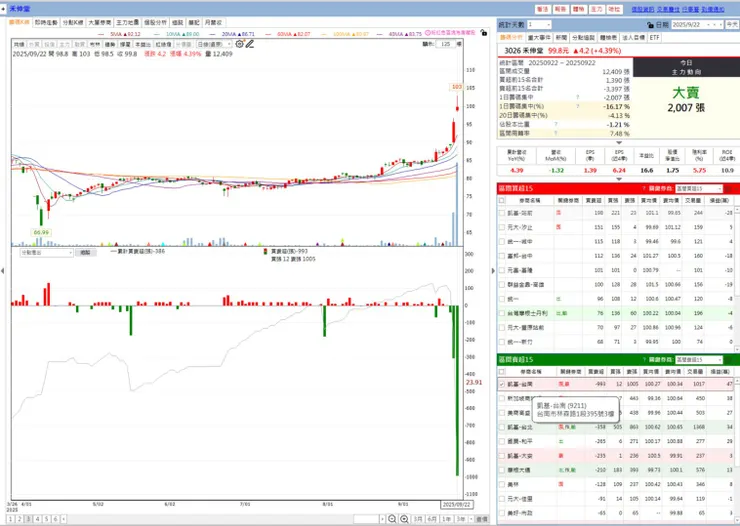The width and height of the screenshot is (740, 526).
Task: Collapse right panel arrow beside chart
Action: [493, 271]
